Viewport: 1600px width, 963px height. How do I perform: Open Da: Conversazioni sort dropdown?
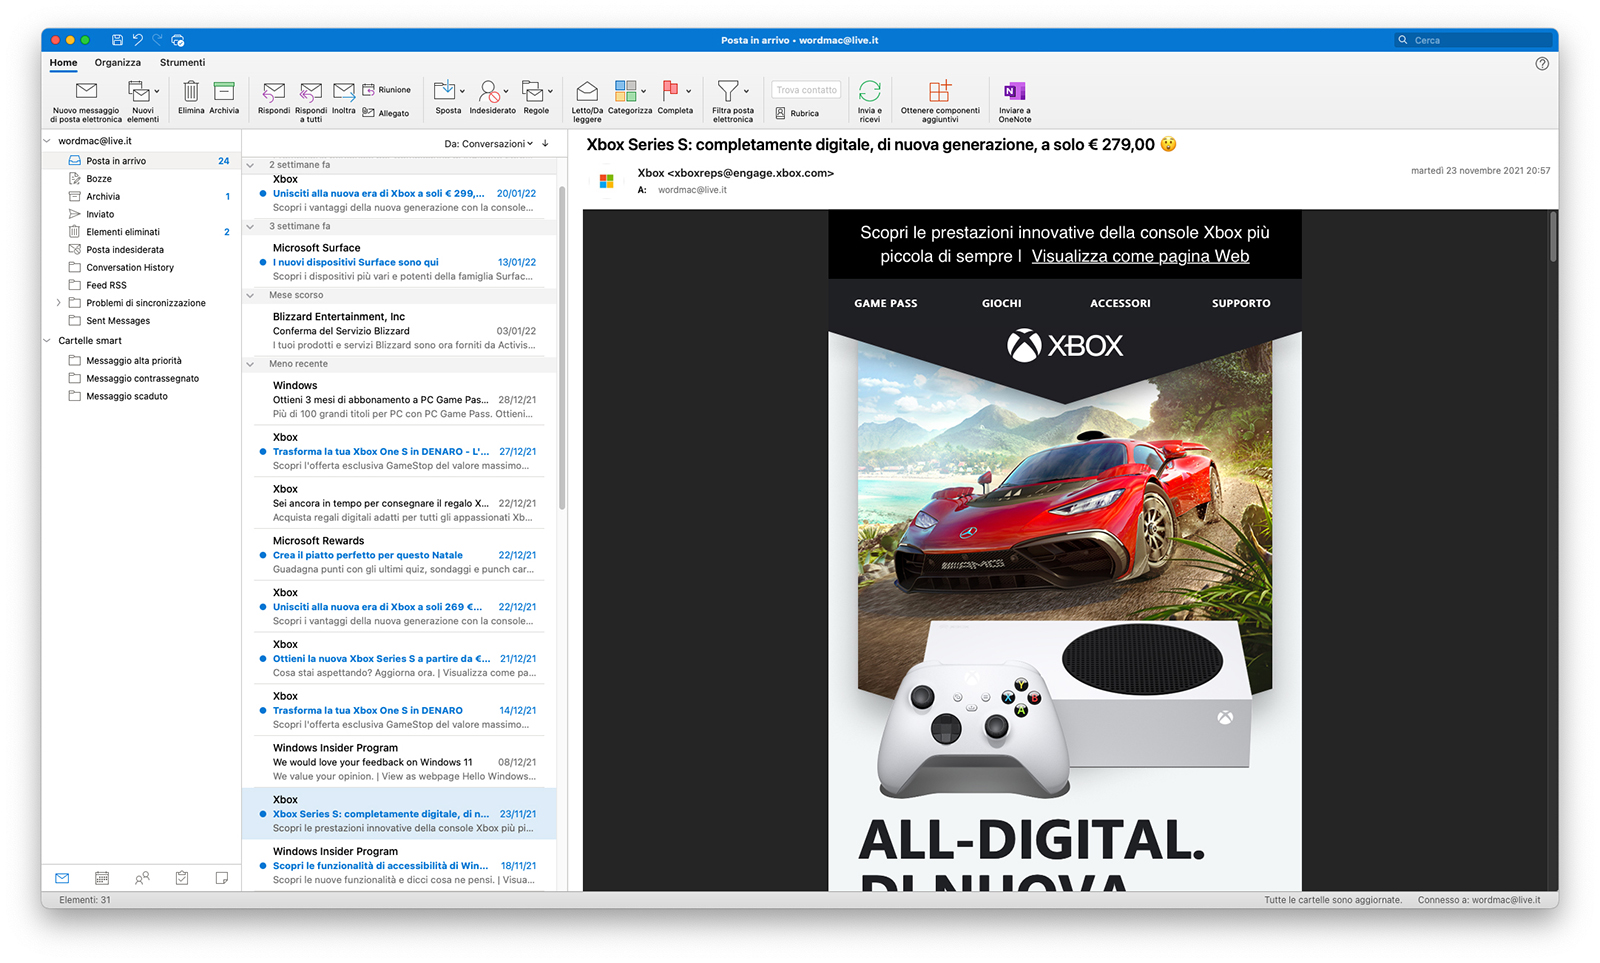488,144
